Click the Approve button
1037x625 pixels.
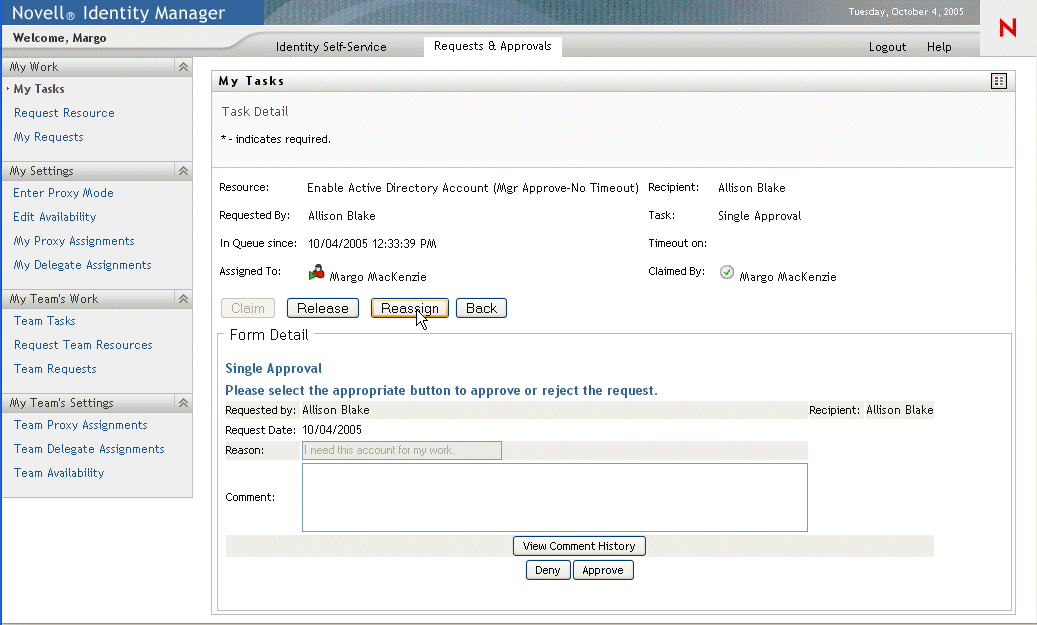click(x=603, y=570)
